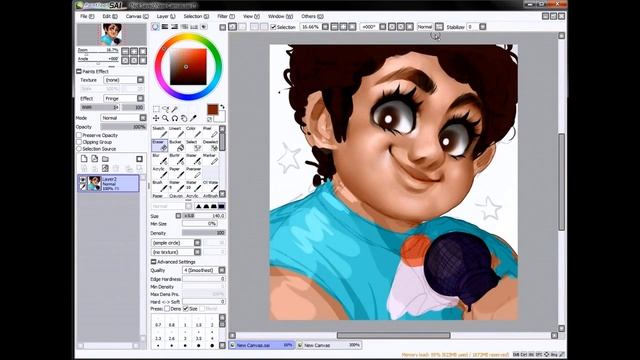
Task: Pick the Select pen tool
Action: [x=193, y=145]
